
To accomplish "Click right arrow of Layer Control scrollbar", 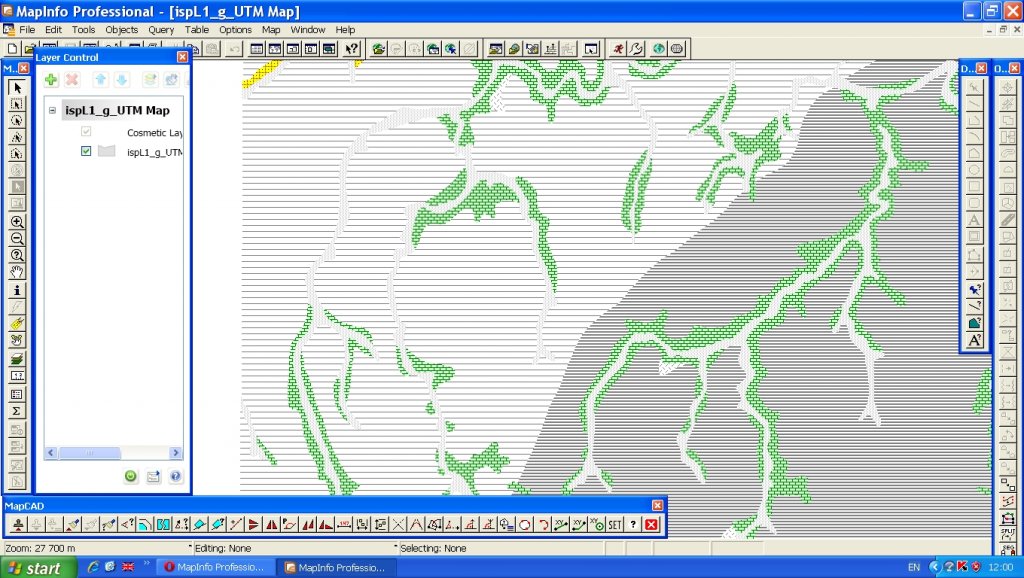I will tap(175, 453).
